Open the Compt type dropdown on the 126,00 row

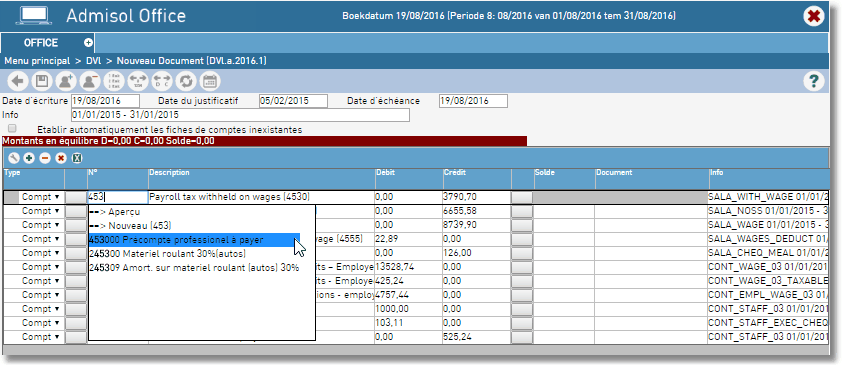tap(41, 253)
